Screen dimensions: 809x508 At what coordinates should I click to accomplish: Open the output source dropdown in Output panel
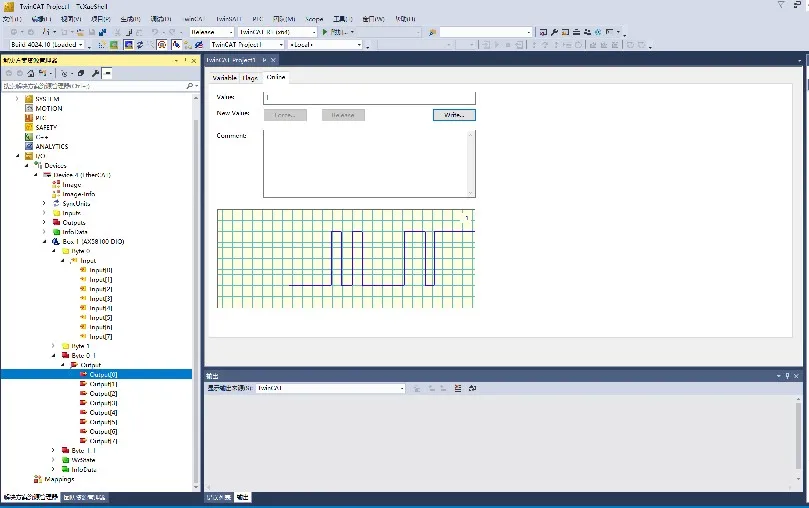(330, 388)
